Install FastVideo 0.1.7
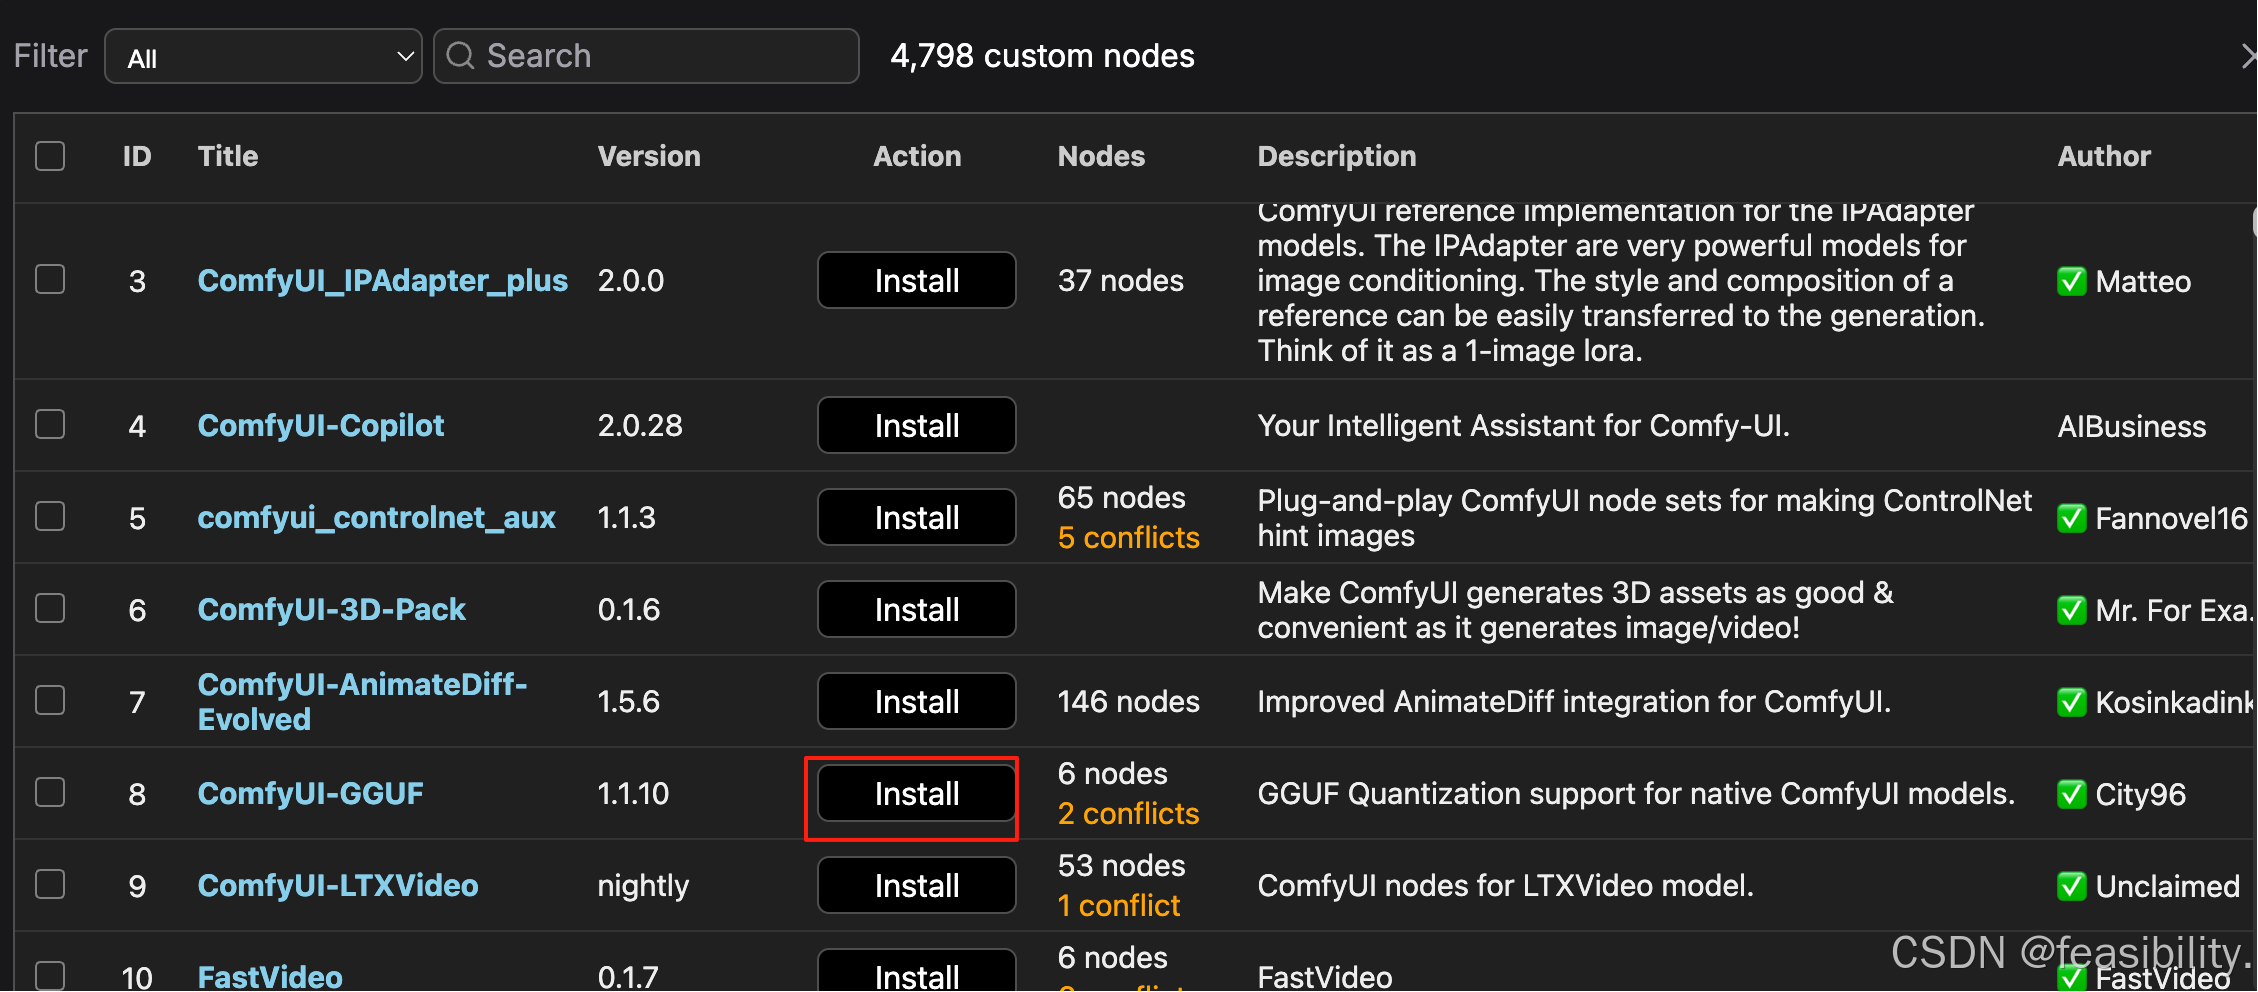This screenshot has width=2258, height=992. [x=917, y=972]
